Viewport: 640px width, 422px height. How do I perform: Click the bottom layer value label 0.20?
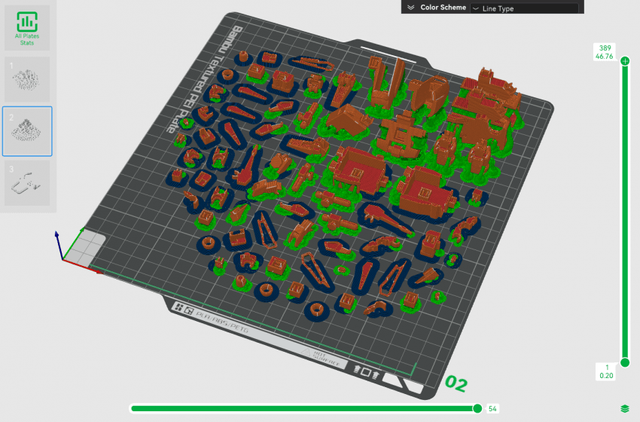[604, 376]
